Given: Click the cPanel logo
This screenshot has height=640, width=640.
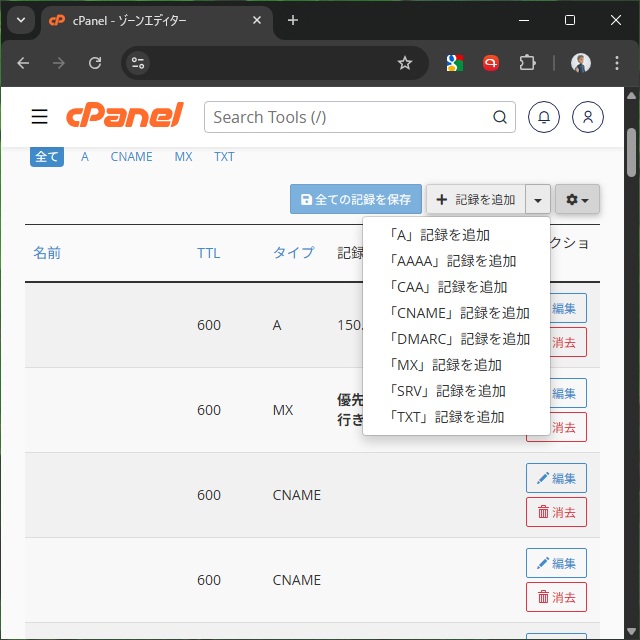Looking at the screenshot, I should click(x=125, y=116).
